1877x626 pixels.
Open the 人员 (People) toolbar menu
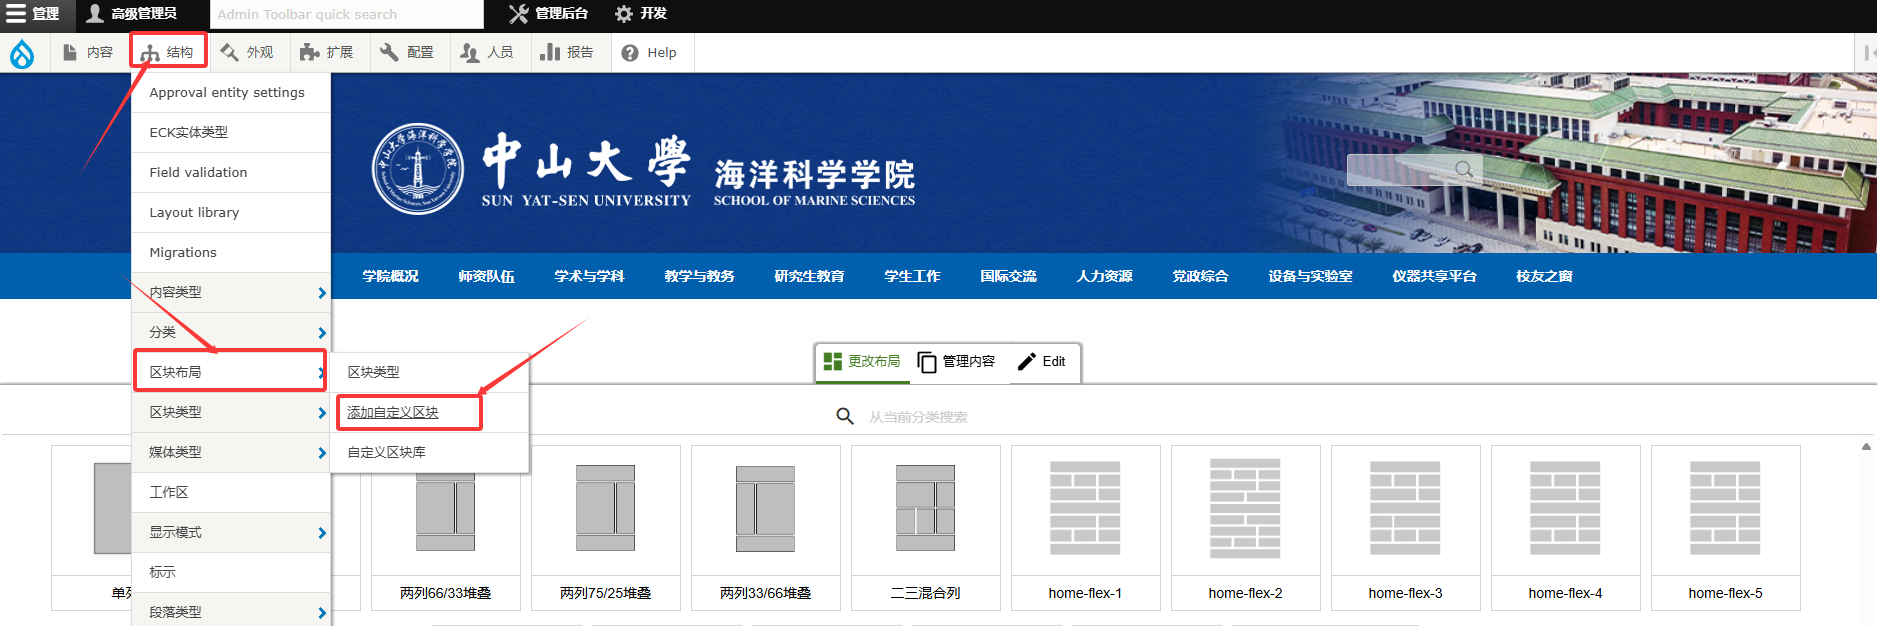click(x=487, y=52)
